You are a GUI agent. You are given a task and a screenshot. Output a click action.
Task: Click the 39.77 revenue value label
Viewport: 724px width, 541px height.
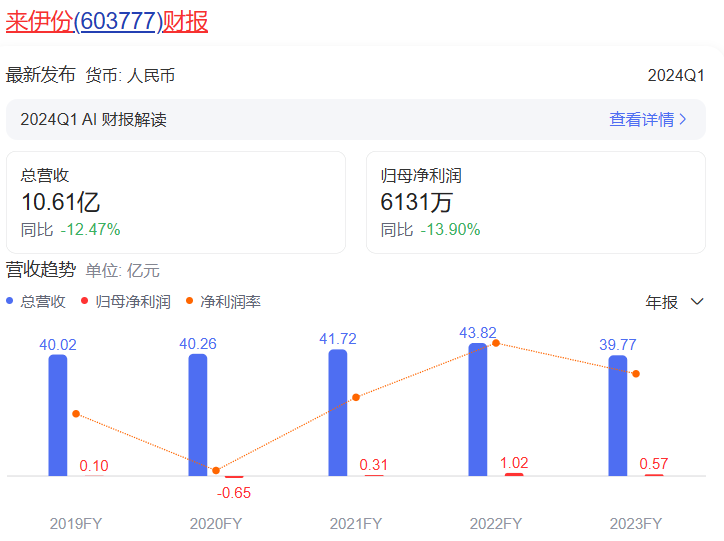click(x=617, y=344)
